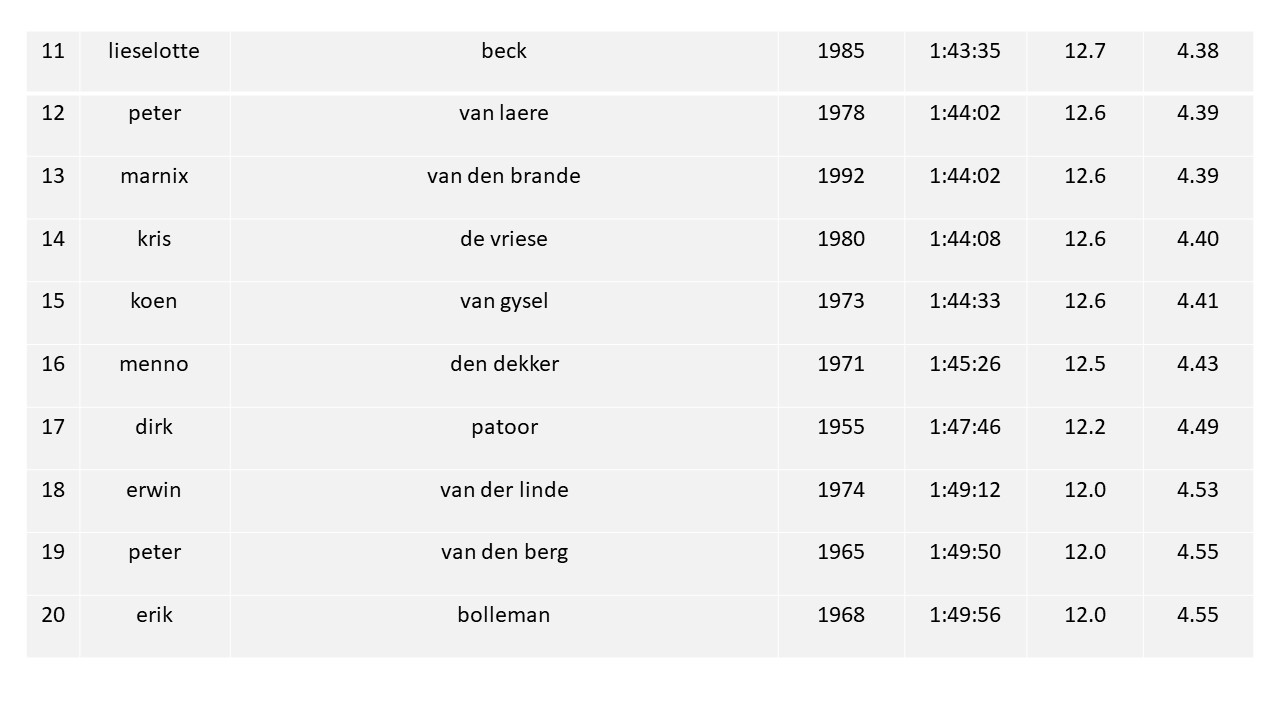Screen dimensions: 1280x720
Task: Click the speed value 12.2 cell
Action: click(1085, 439)
